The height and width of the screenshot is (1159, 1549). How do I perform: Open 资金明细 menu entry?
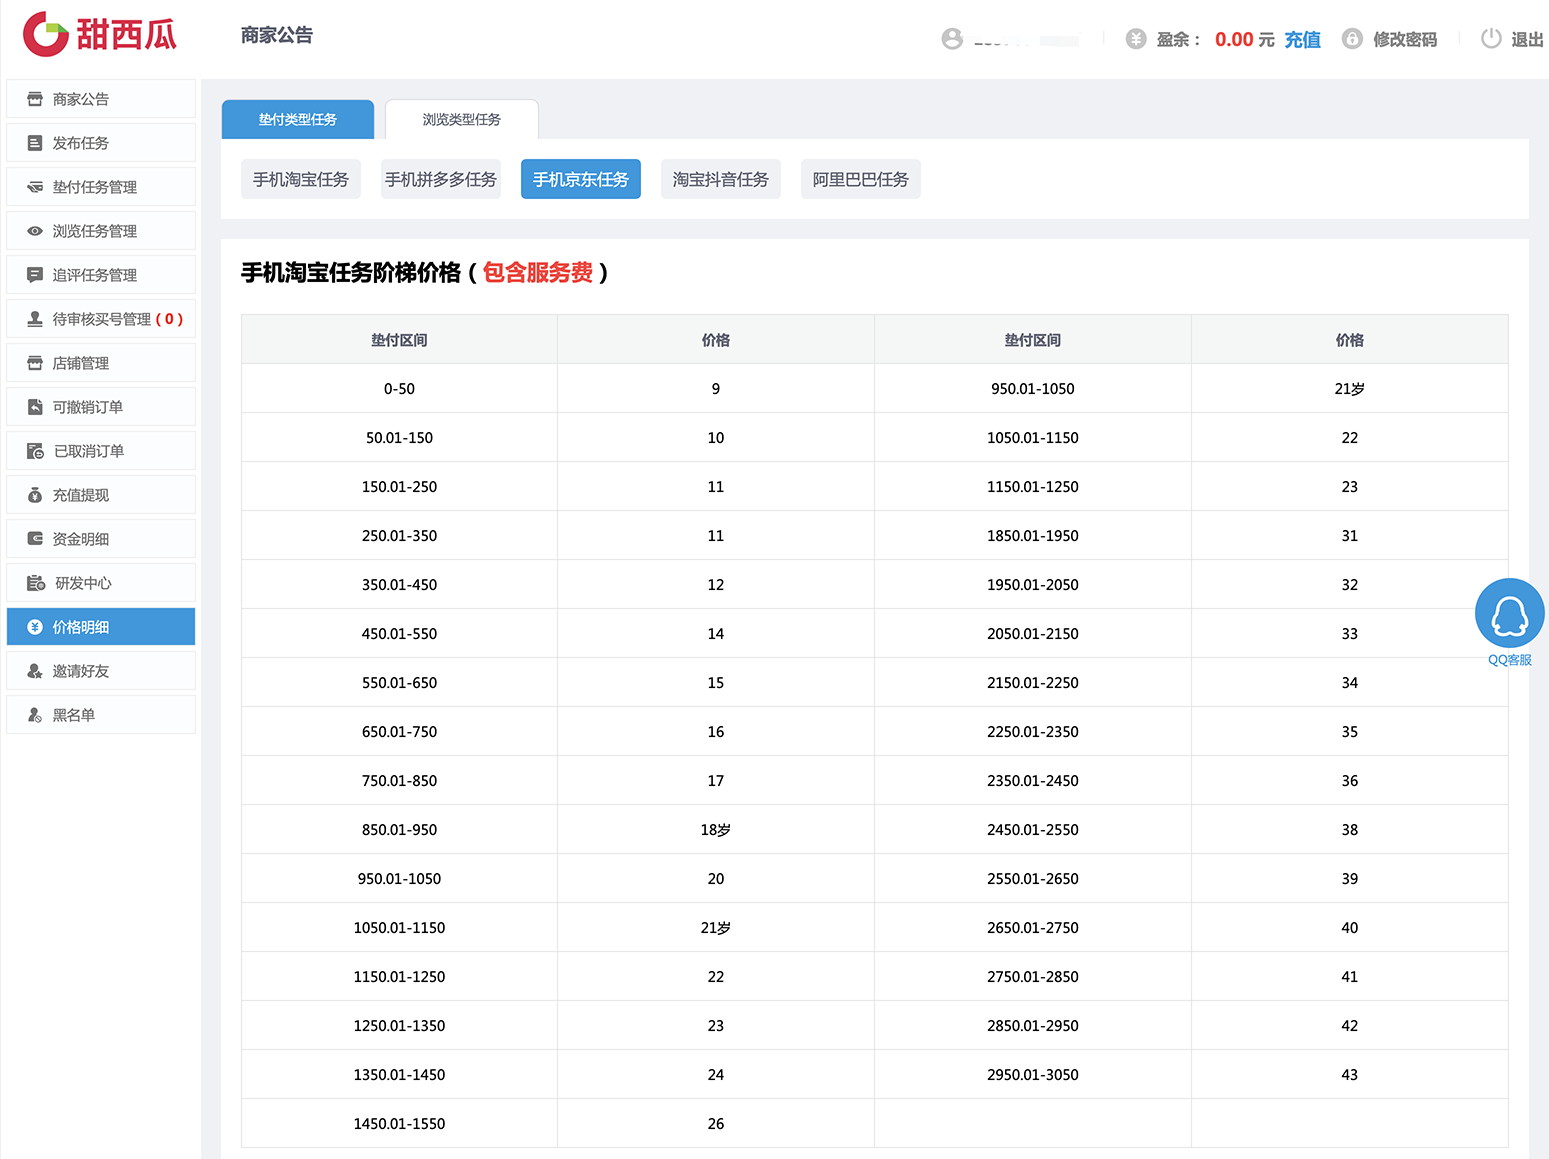(x=101, y=539)
